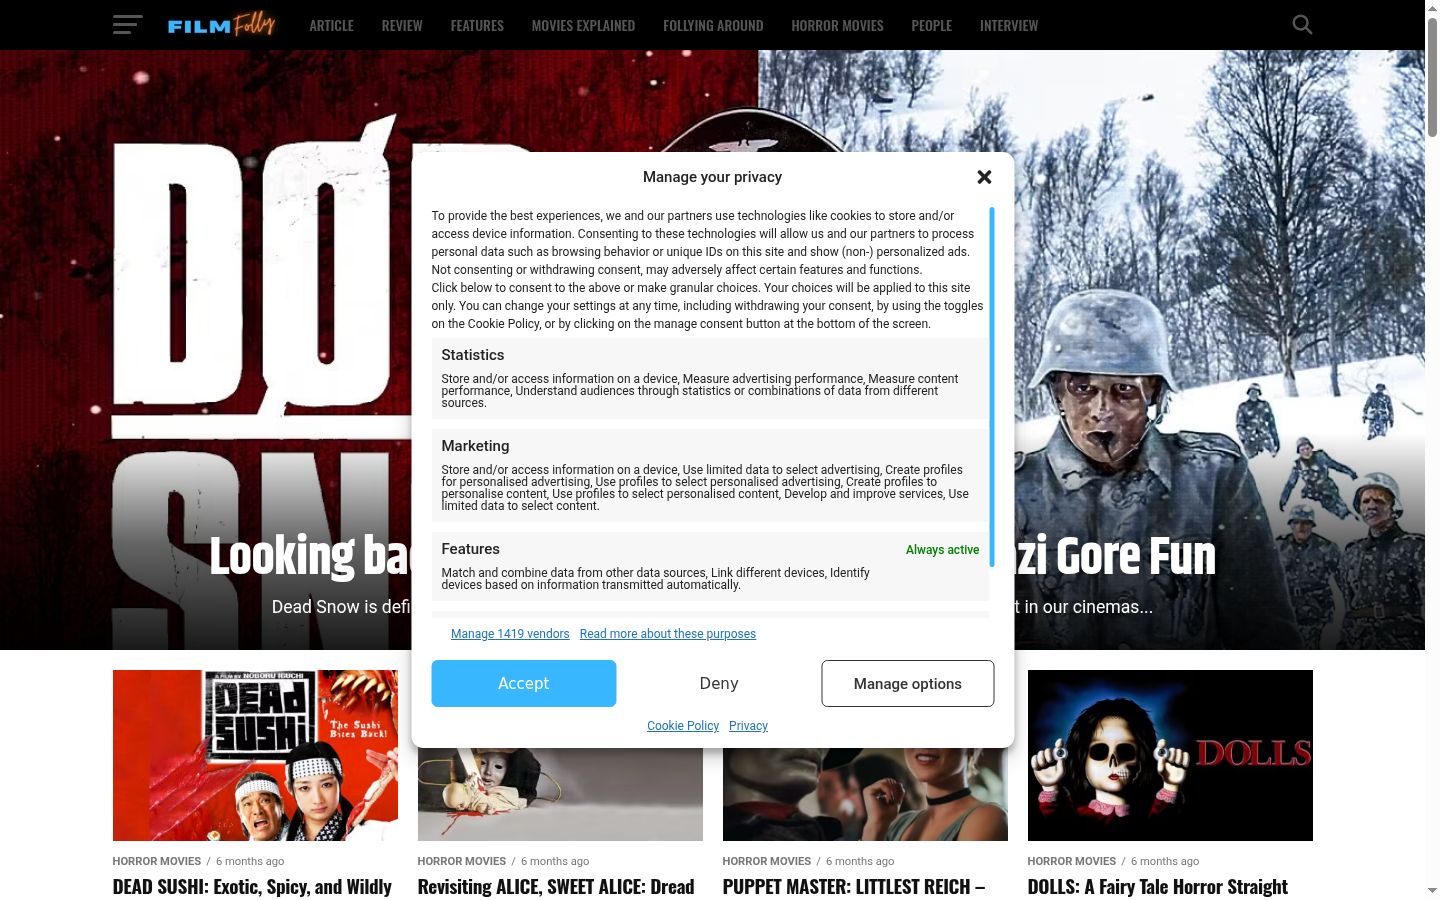Open Manage options for cookies

pos(908,683)
